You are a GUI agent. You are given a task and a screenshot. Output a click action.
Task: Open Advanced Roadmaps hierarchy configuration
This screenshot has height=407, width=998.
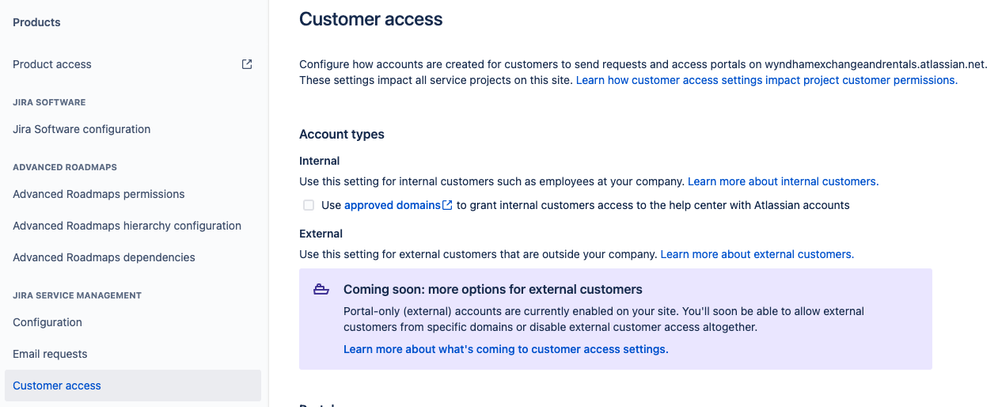(127, 226)
